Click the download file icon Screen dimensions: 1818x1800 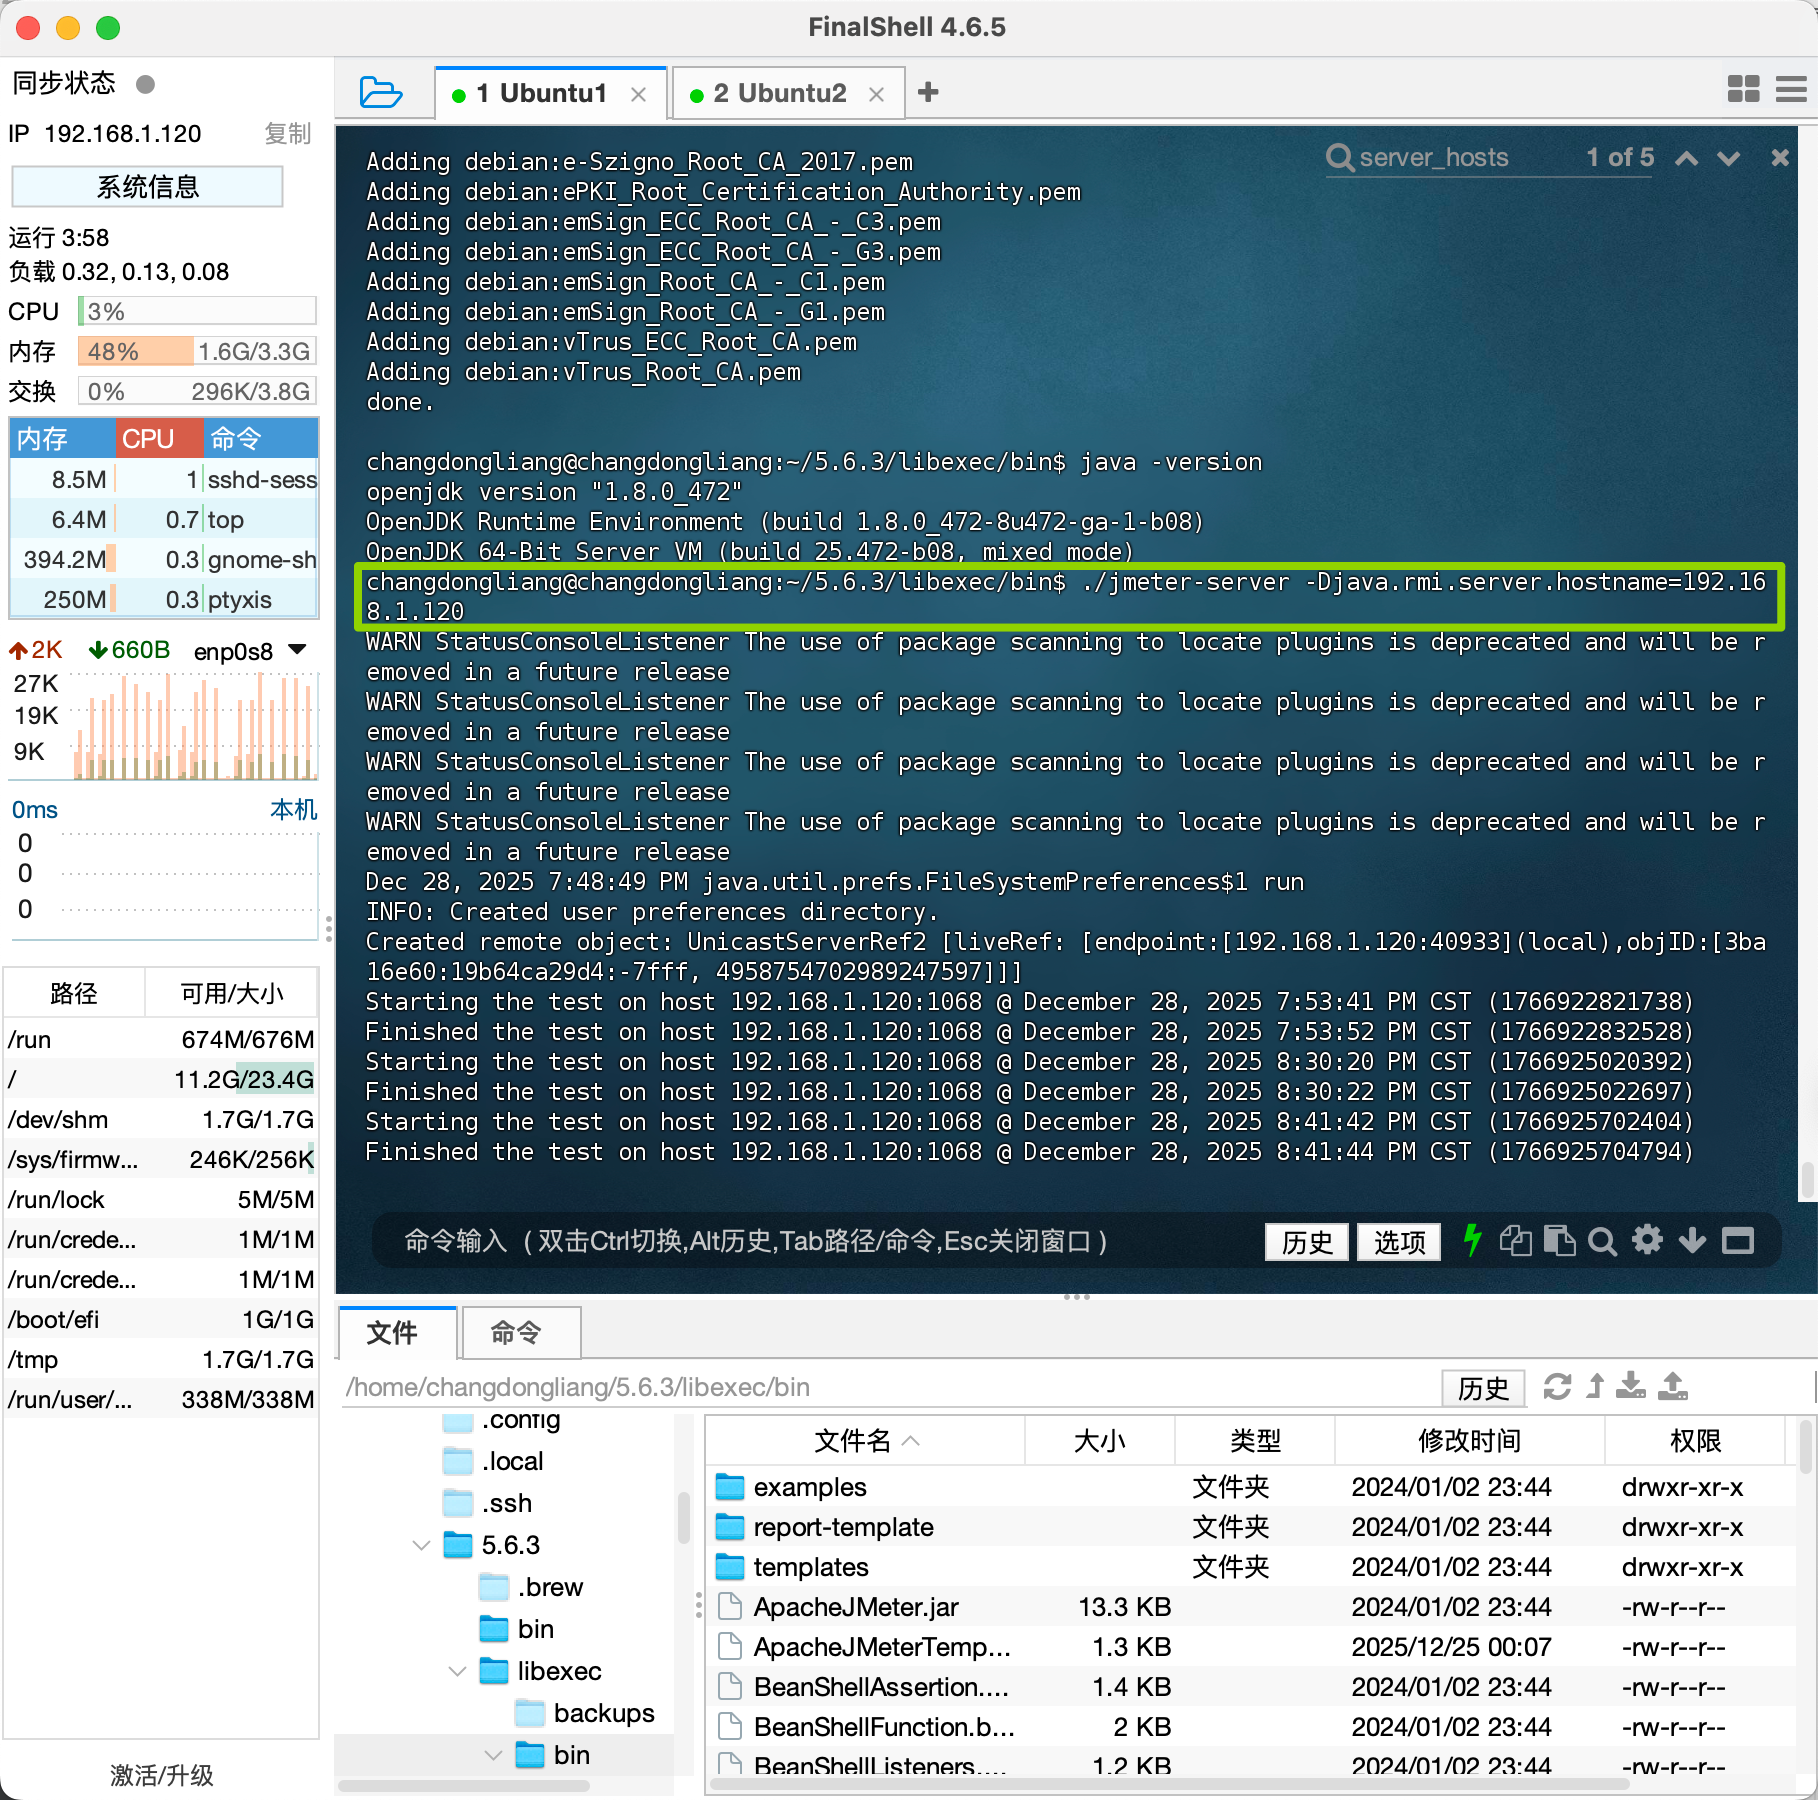pos(1630,1386)
